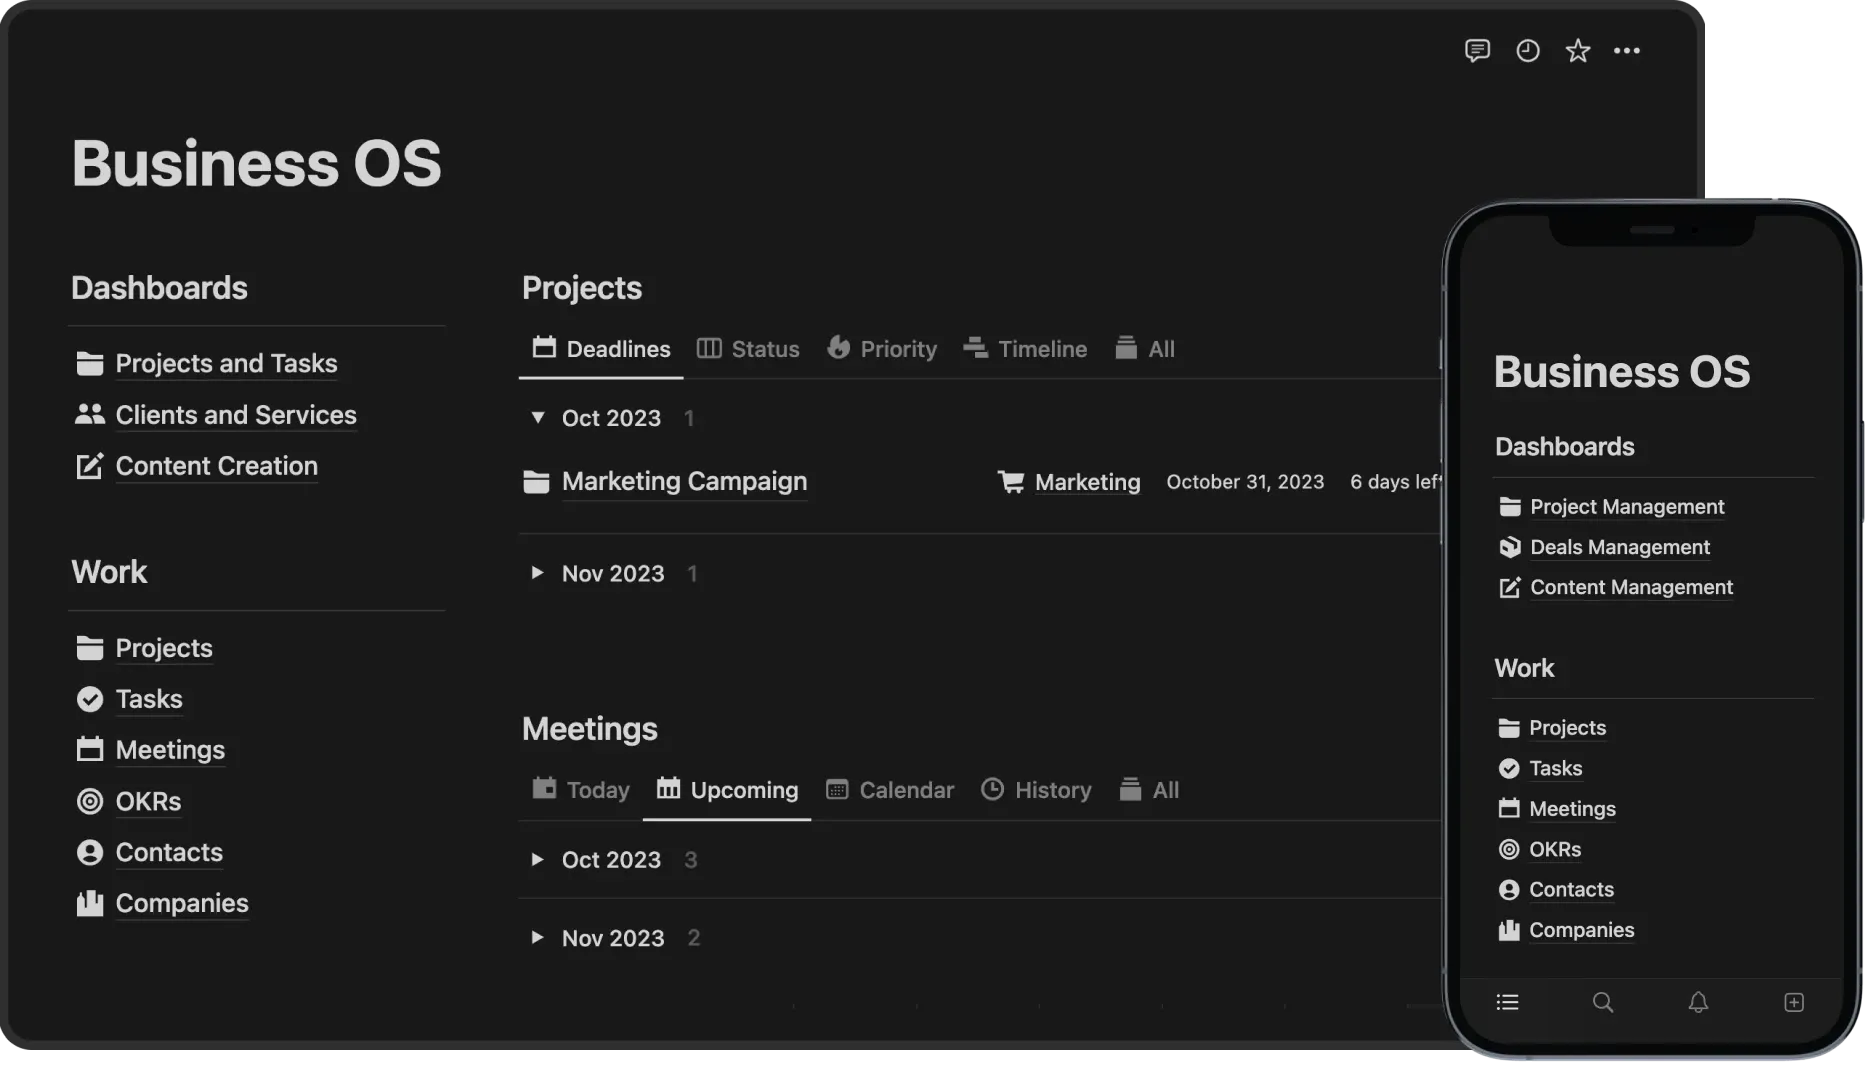Open the three-dot more options menu

tap(1627, 51)
